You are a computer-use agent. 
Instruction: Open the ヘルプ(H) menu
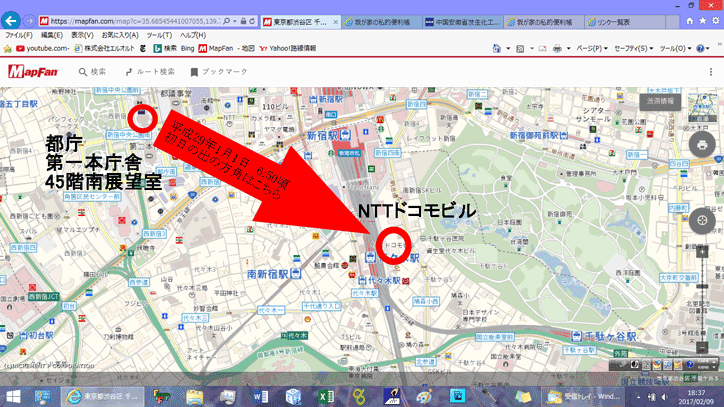coord(193,35)
